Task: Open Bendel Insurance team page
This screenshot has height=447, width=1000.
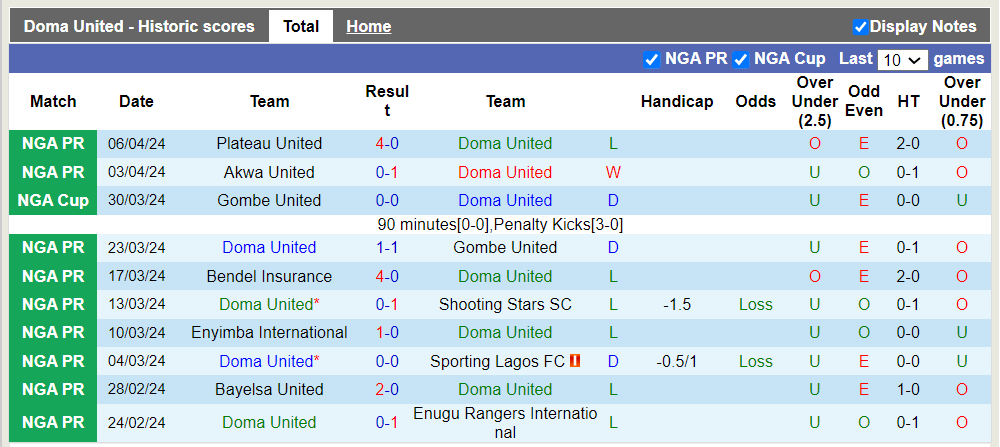Action: (269, 276)
